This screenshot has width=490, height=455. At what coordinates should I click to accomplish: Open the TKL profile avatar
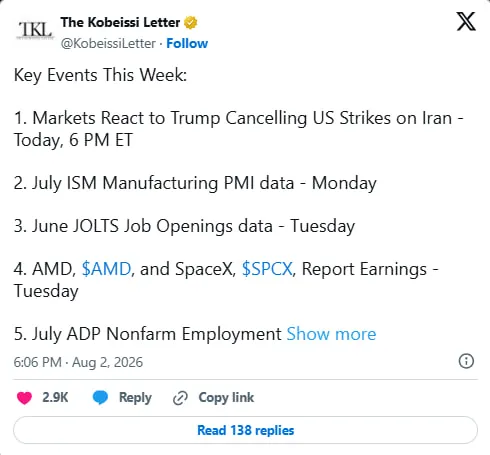click(35, 30)
